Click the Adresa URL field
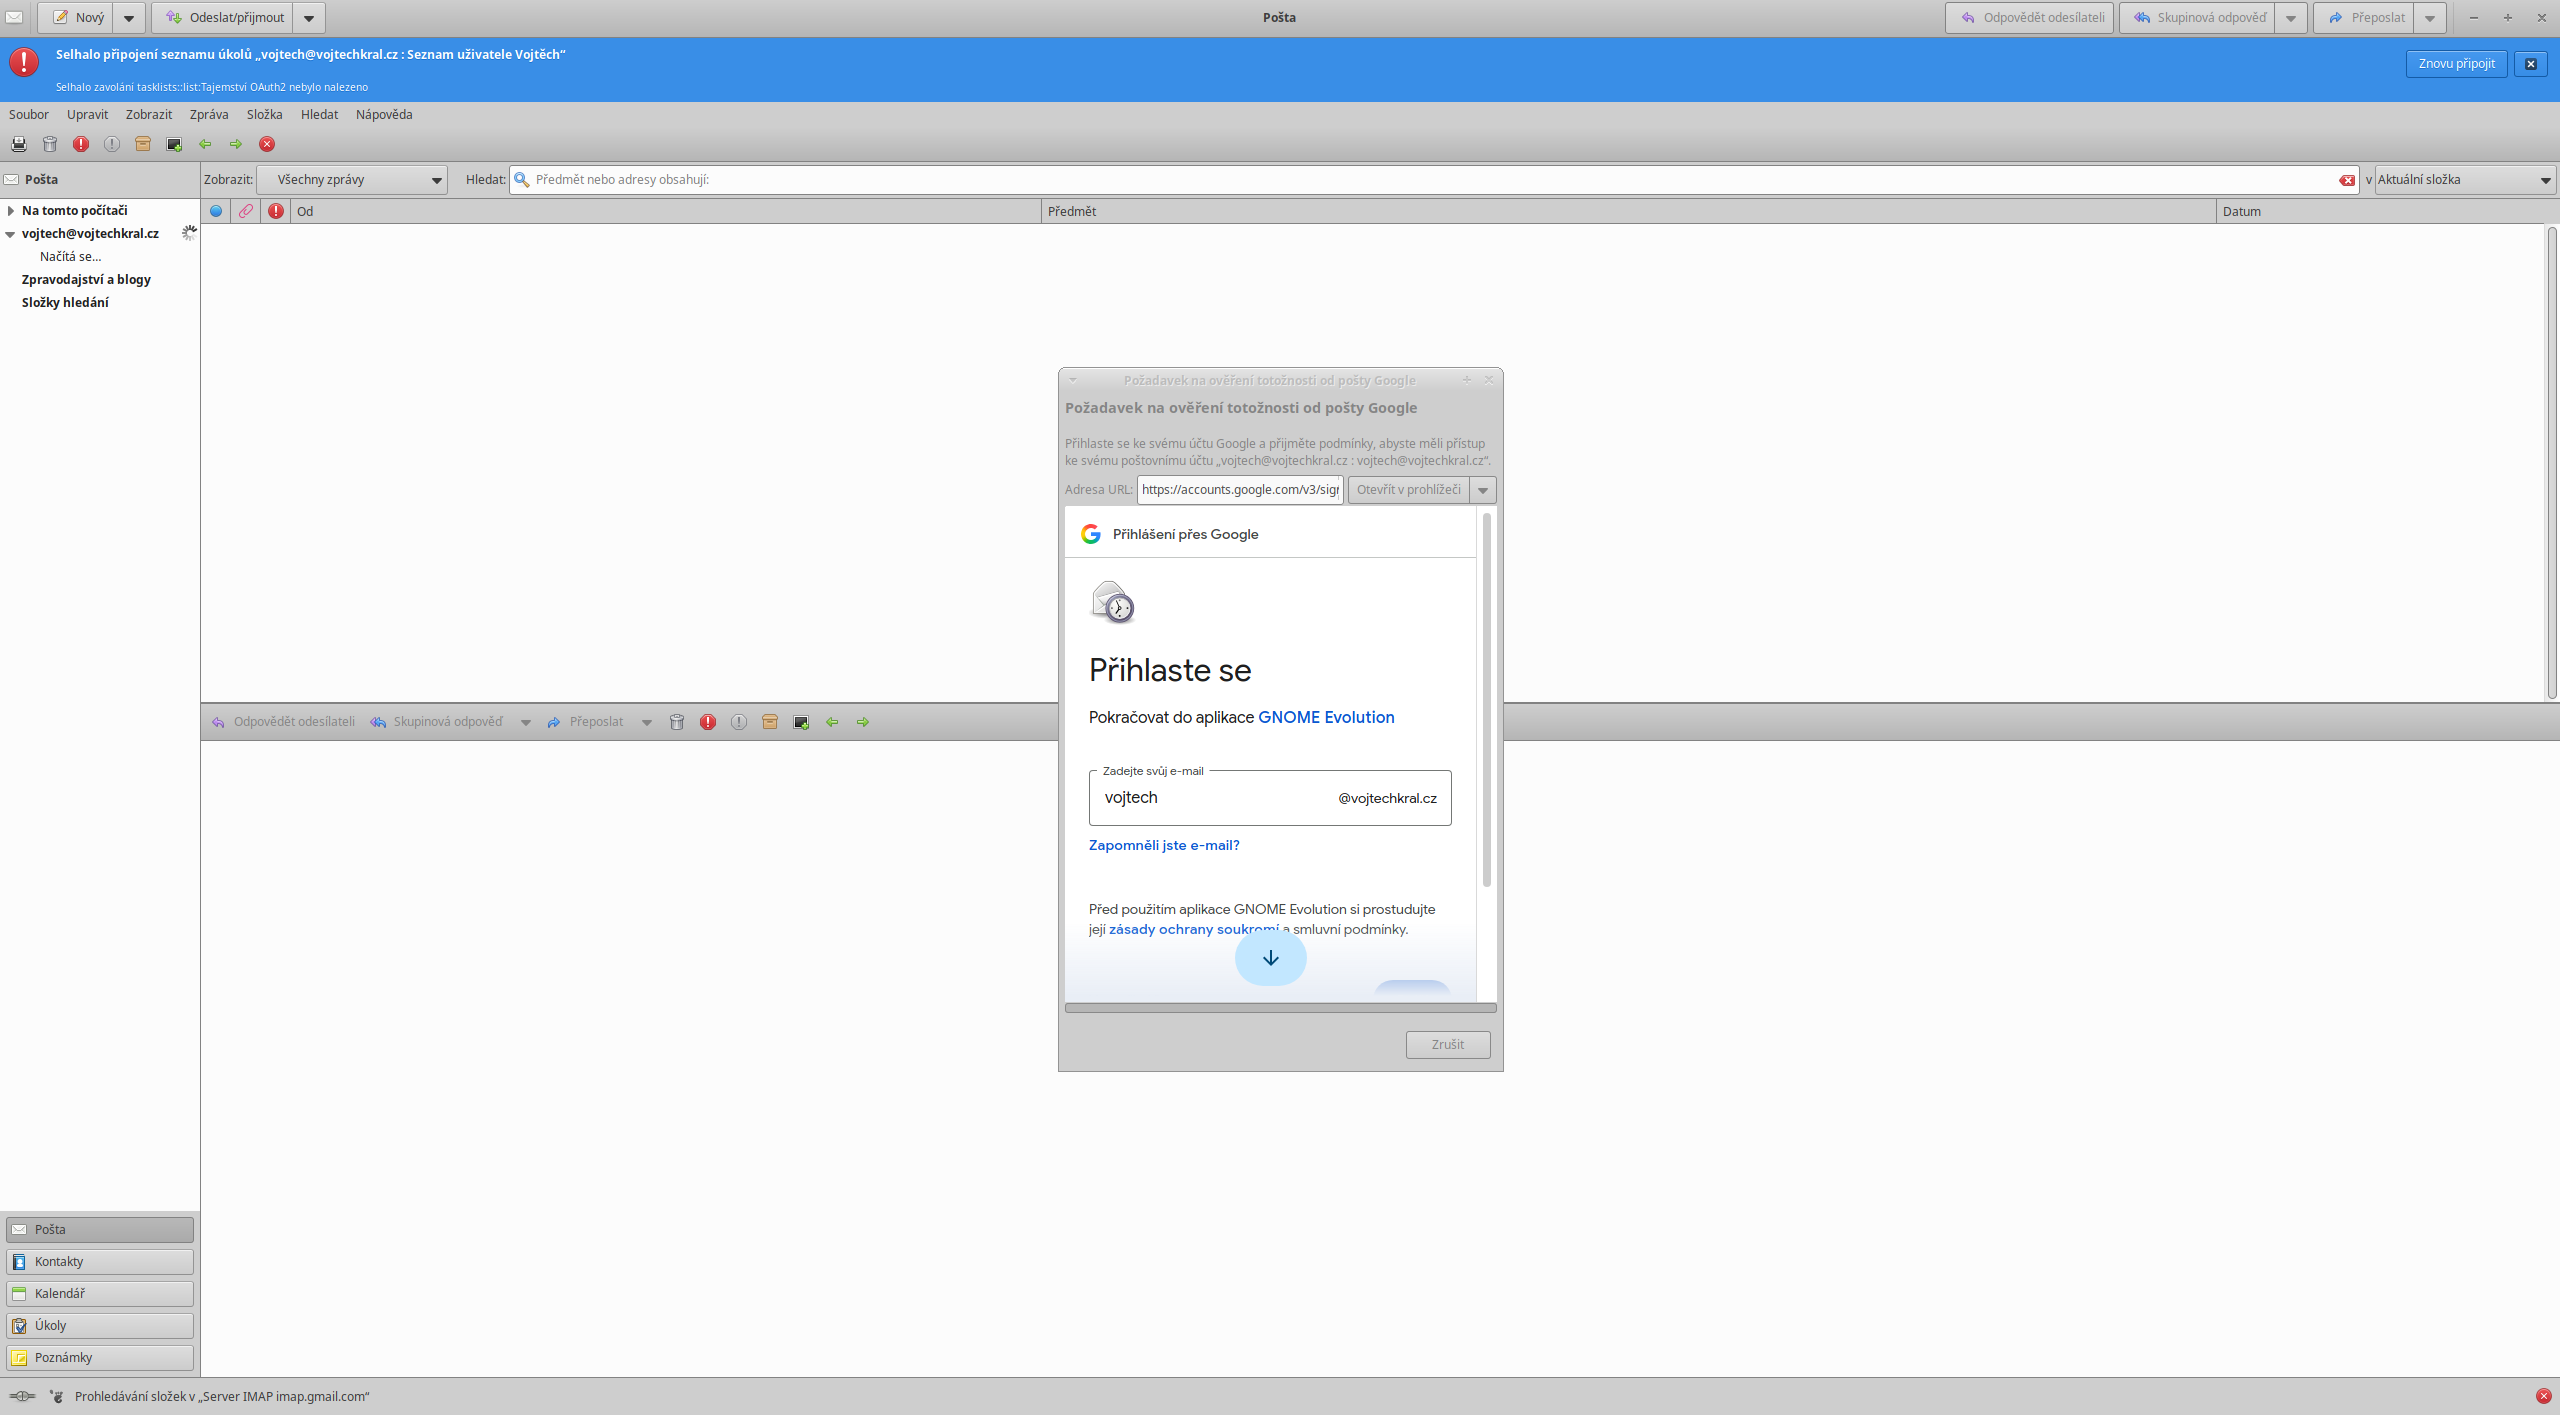Image resolution: width=2560 pixels, height=1415 pixels. click(1240, 490)
